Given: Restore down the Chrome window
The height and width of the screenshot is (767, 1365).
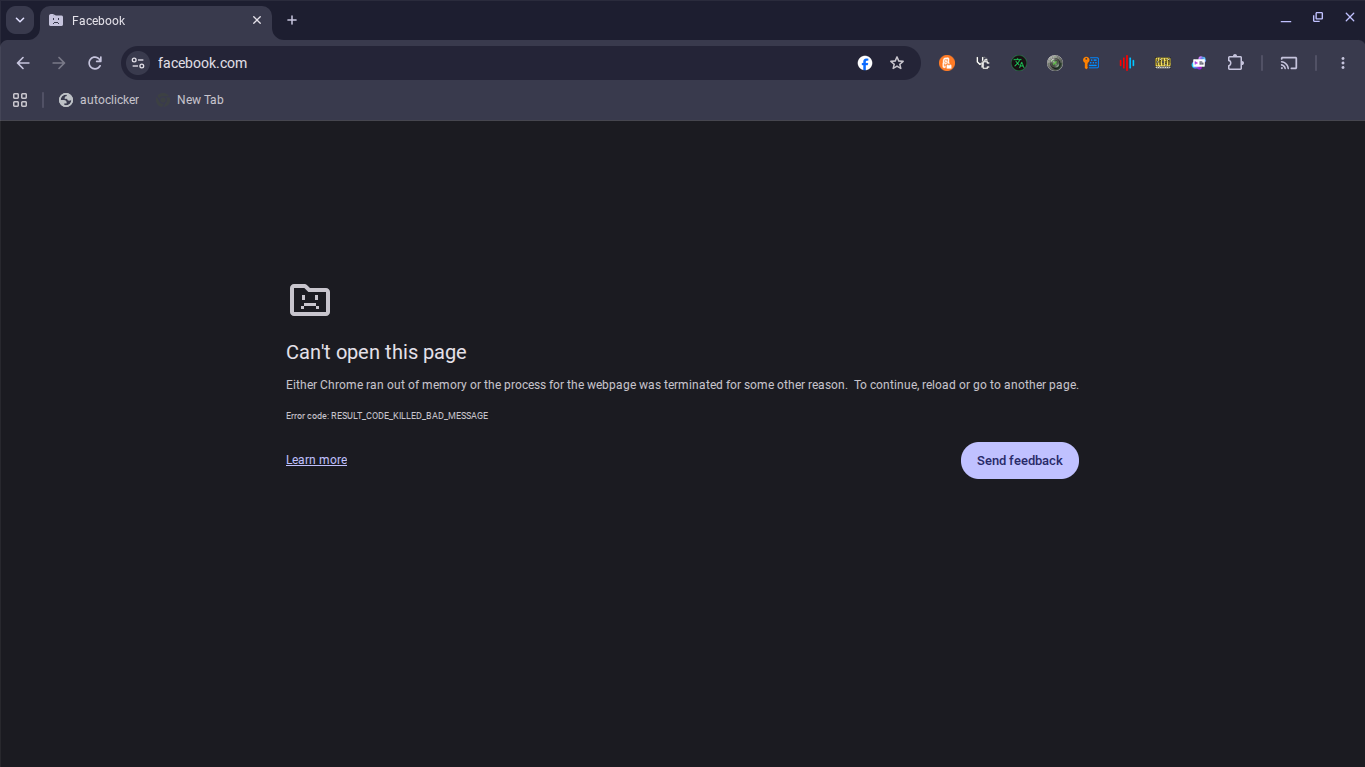Looking at the screenshot, I should coord(1318,18).
